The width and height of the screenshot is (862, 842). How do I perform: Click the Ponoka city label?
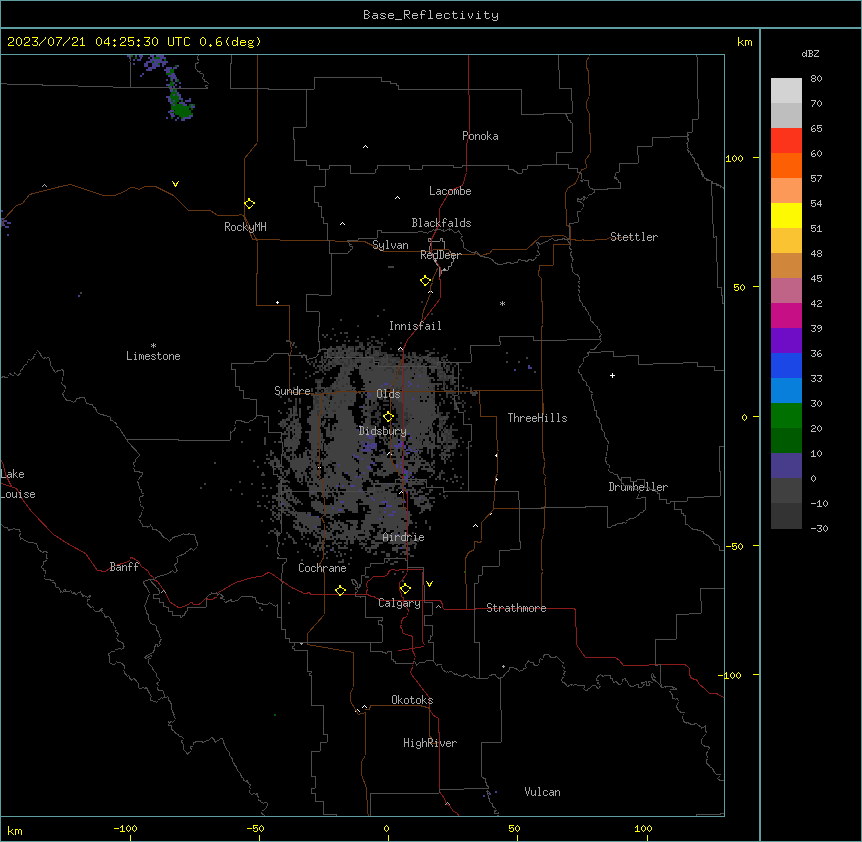[480, 136]
